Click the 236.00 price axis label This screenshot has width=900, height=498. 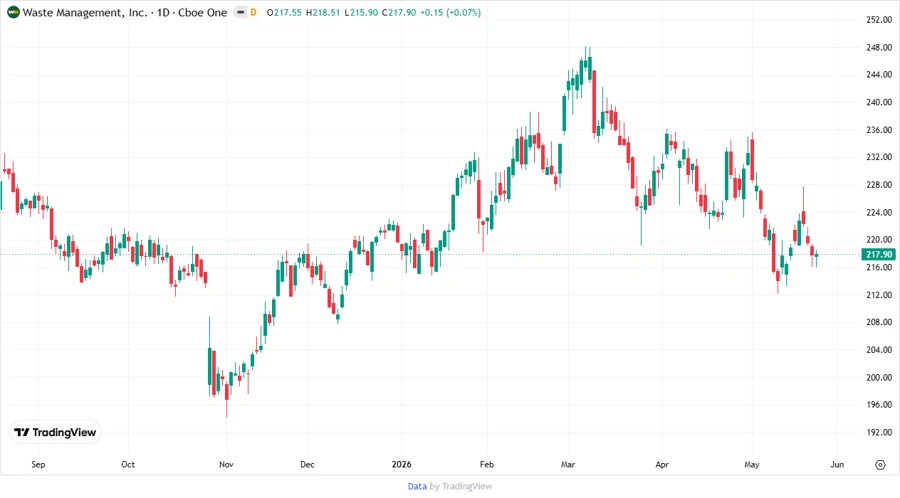879,130
